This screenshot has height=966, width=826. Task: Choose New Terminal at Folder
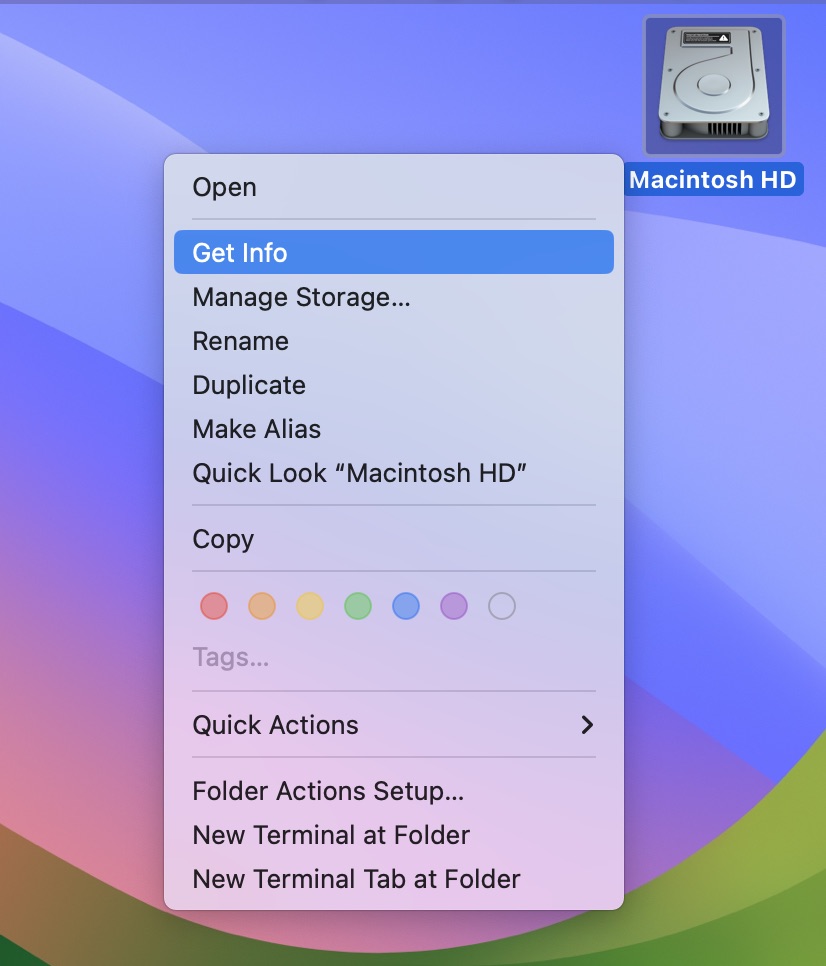pos(394,835)
